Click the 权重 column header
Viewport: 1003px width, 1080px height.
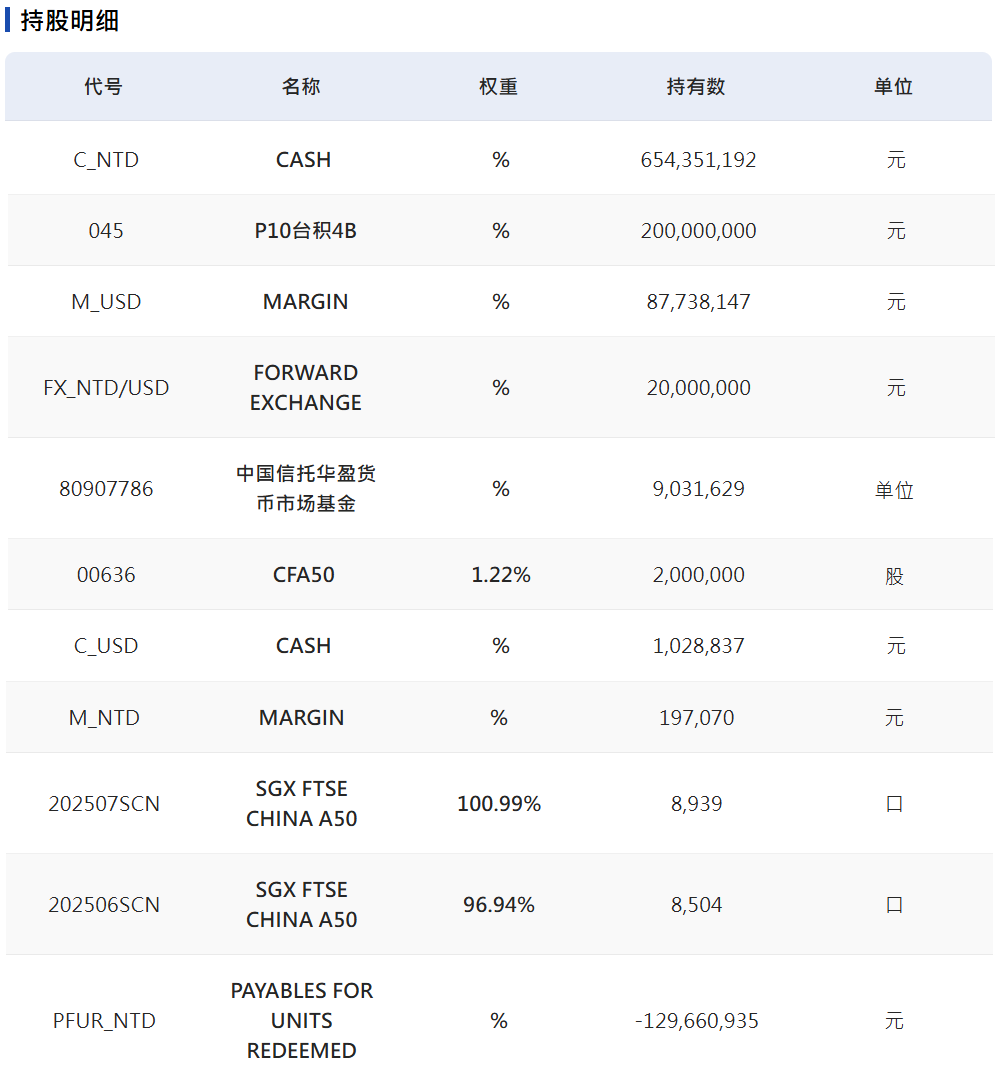point(498,87)
